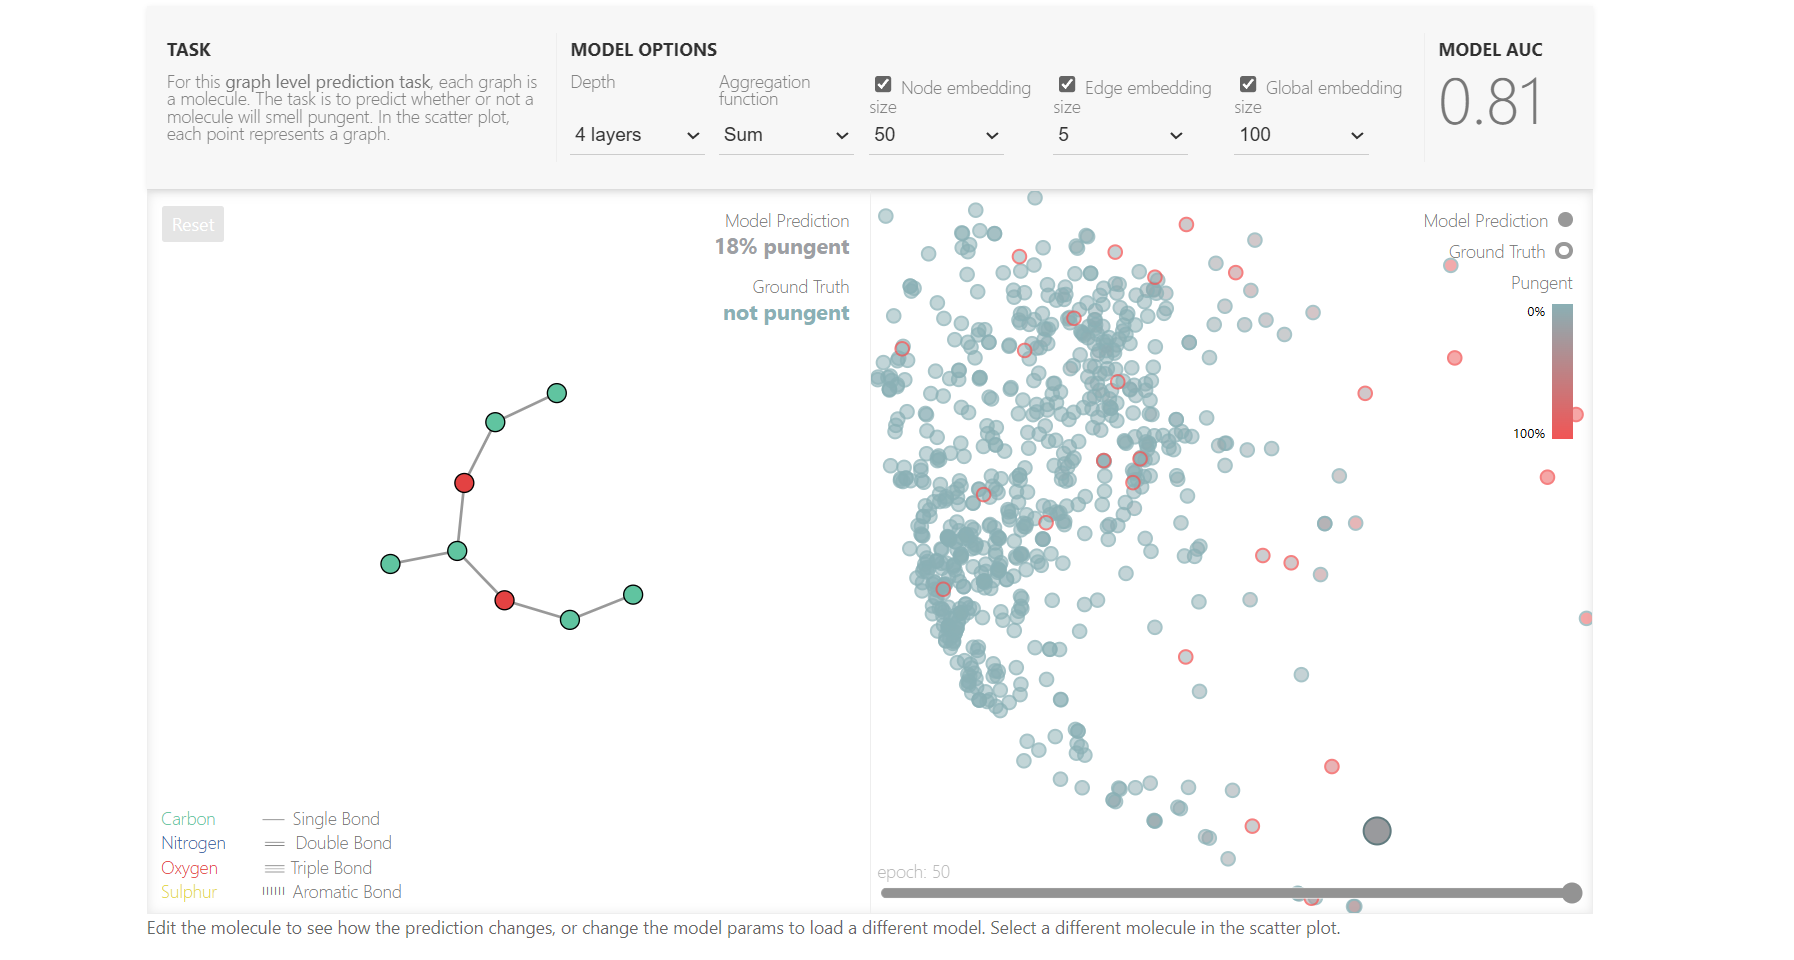
Task: Open the Depth 4 layers dropdown
Action: tap(637, 135)
